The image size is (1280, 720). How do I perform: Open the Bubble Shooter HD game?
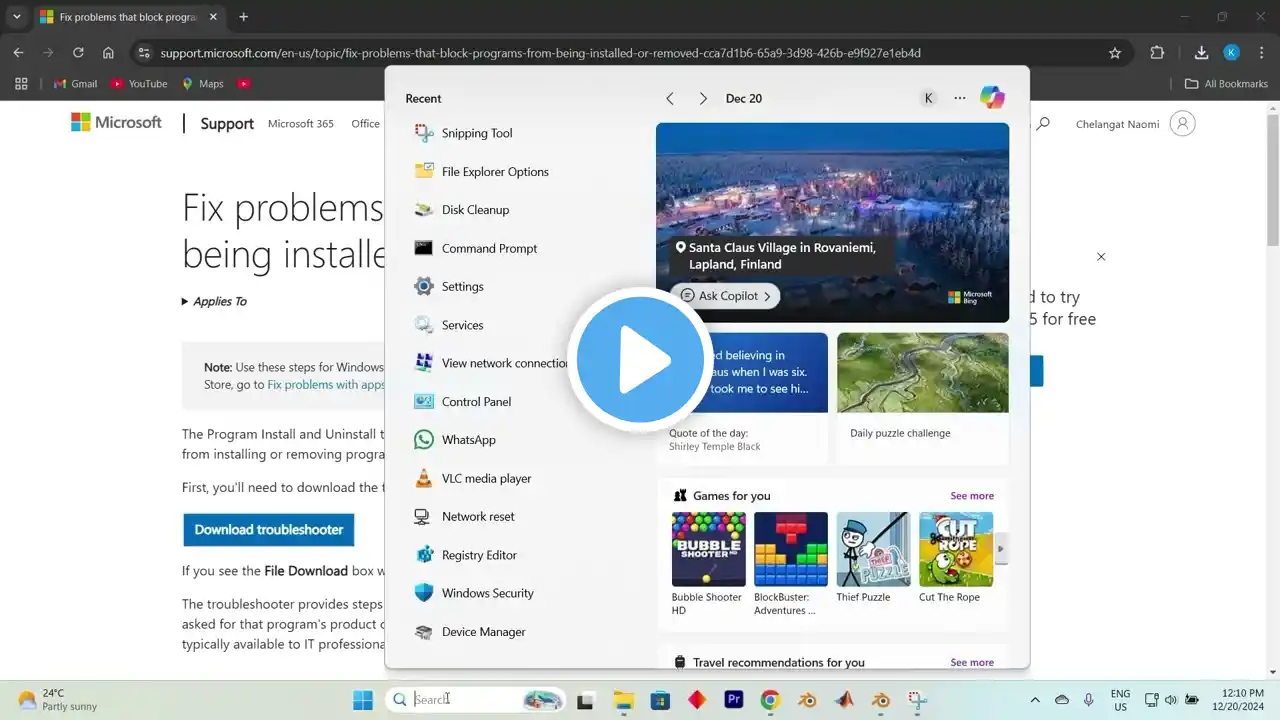(x=708, y=563)
